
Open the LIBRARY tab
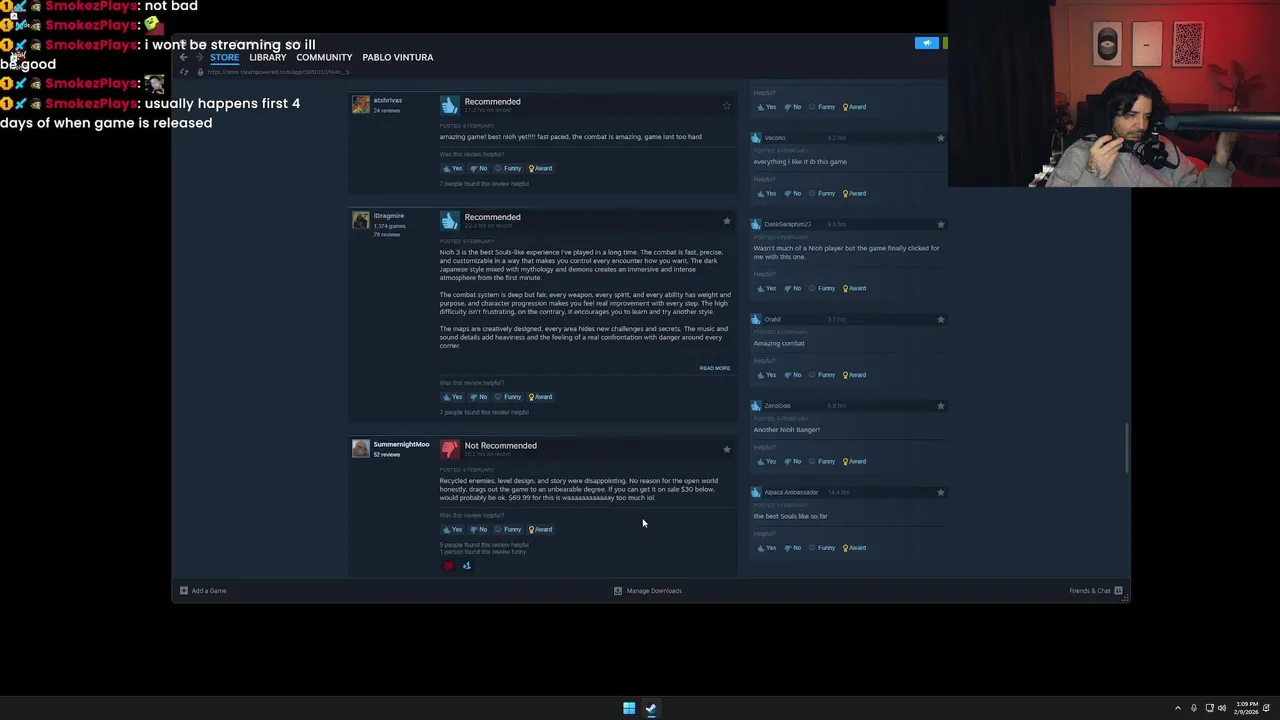click(x=267, y=57)
